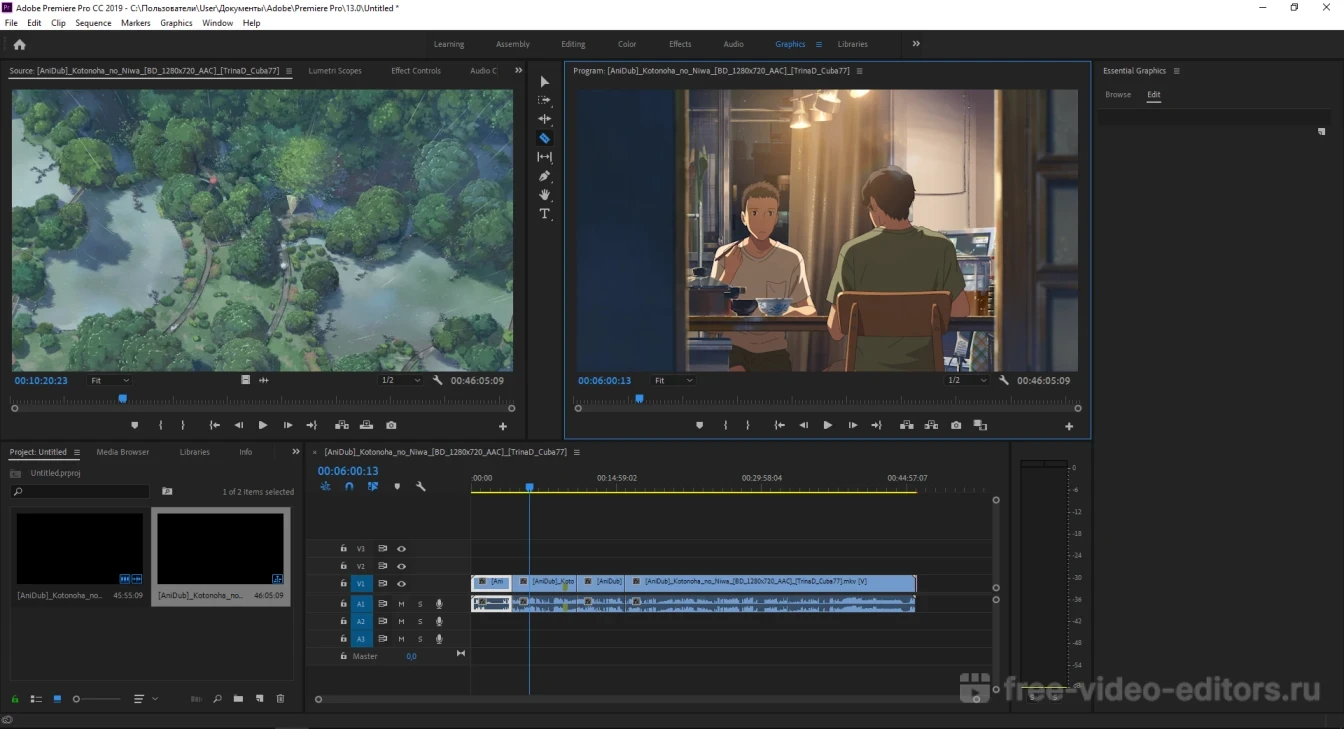
Task: Open Source monitor 1/2 resolution dropdown
Action: coord(401,380)
